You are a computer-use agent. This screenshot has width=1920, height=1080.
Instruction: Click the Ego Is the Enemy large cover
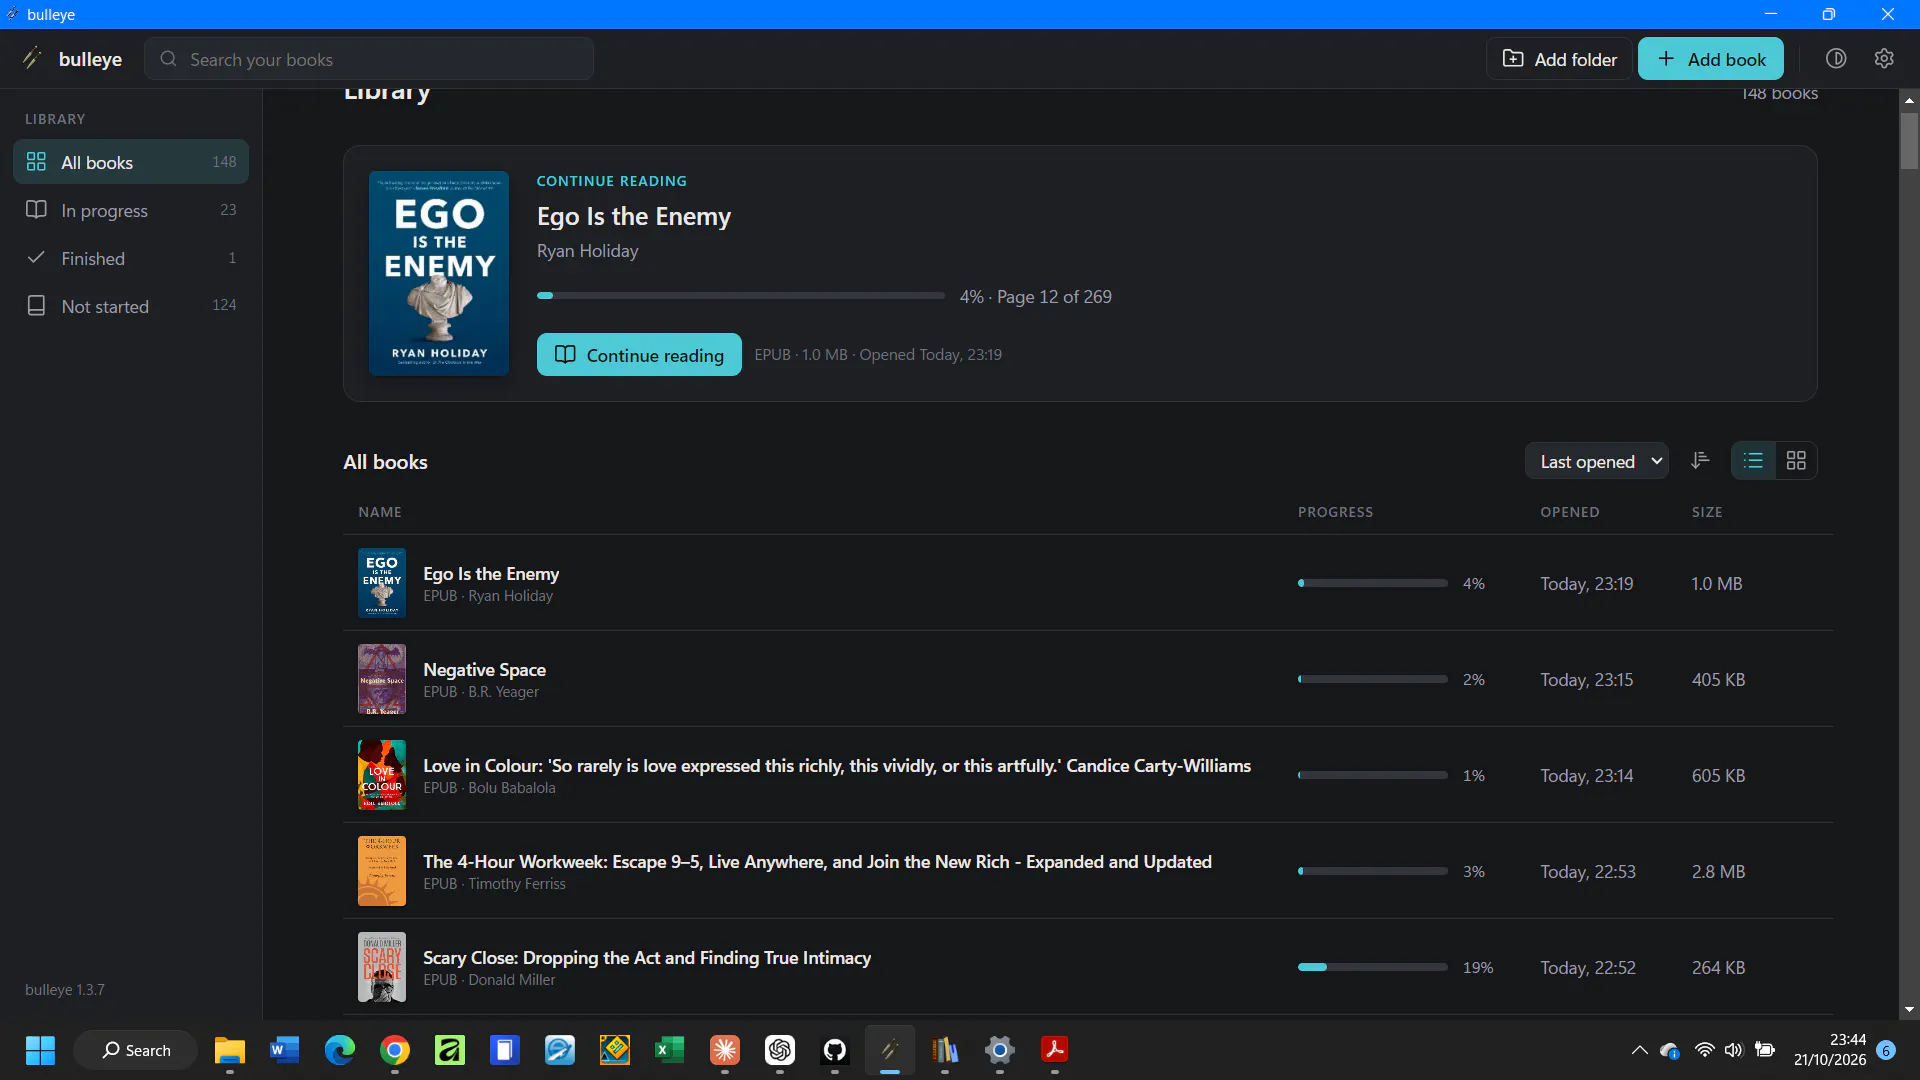[x=439, y=273]
